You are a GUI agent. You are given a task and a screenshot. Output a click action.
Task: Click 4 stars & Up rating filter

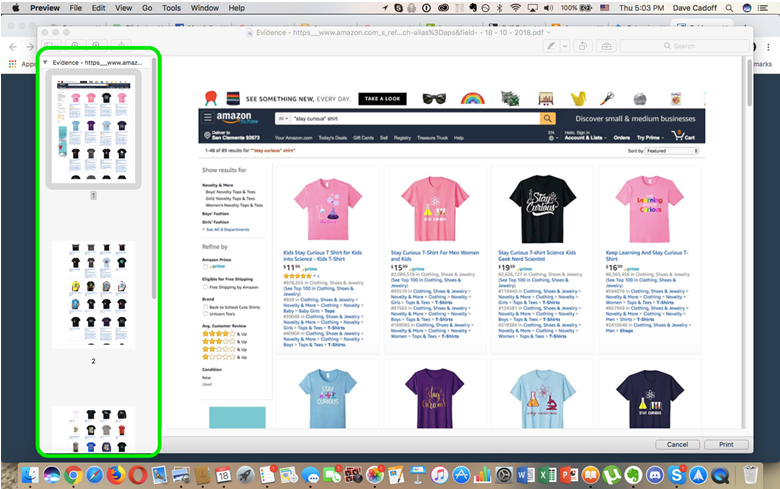pyautogui.click(x=224, y=334)
